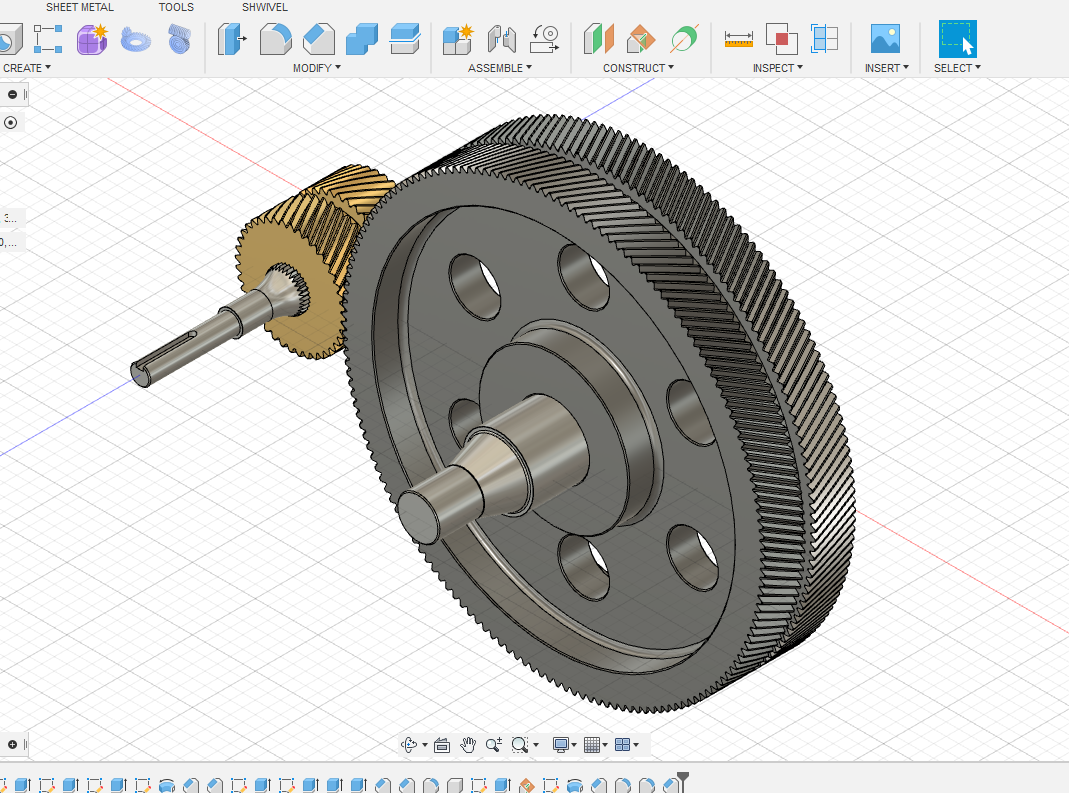The height and width of the screenshot is (793, 1069).
Task: Collapse the browser panel with minus button
Action: (x=12, y=95)
